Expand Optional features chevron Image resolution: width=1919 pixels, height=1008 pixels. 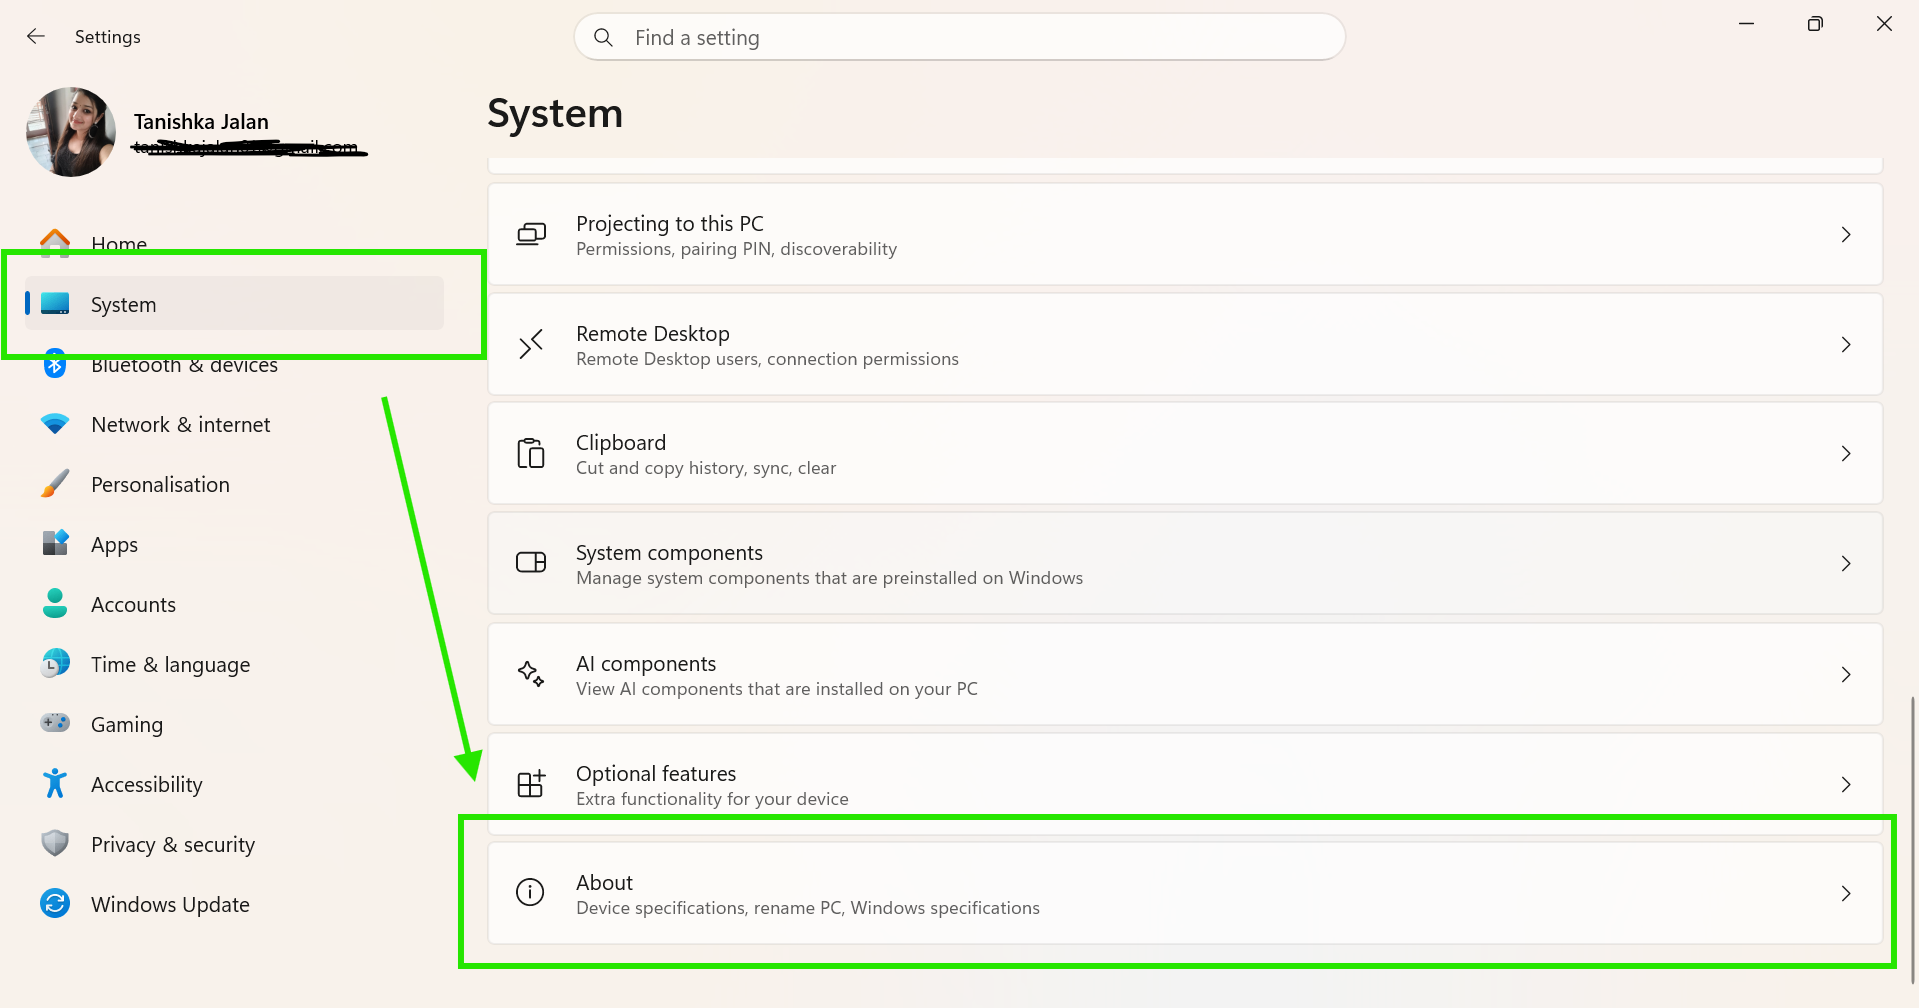point(1846,784)
